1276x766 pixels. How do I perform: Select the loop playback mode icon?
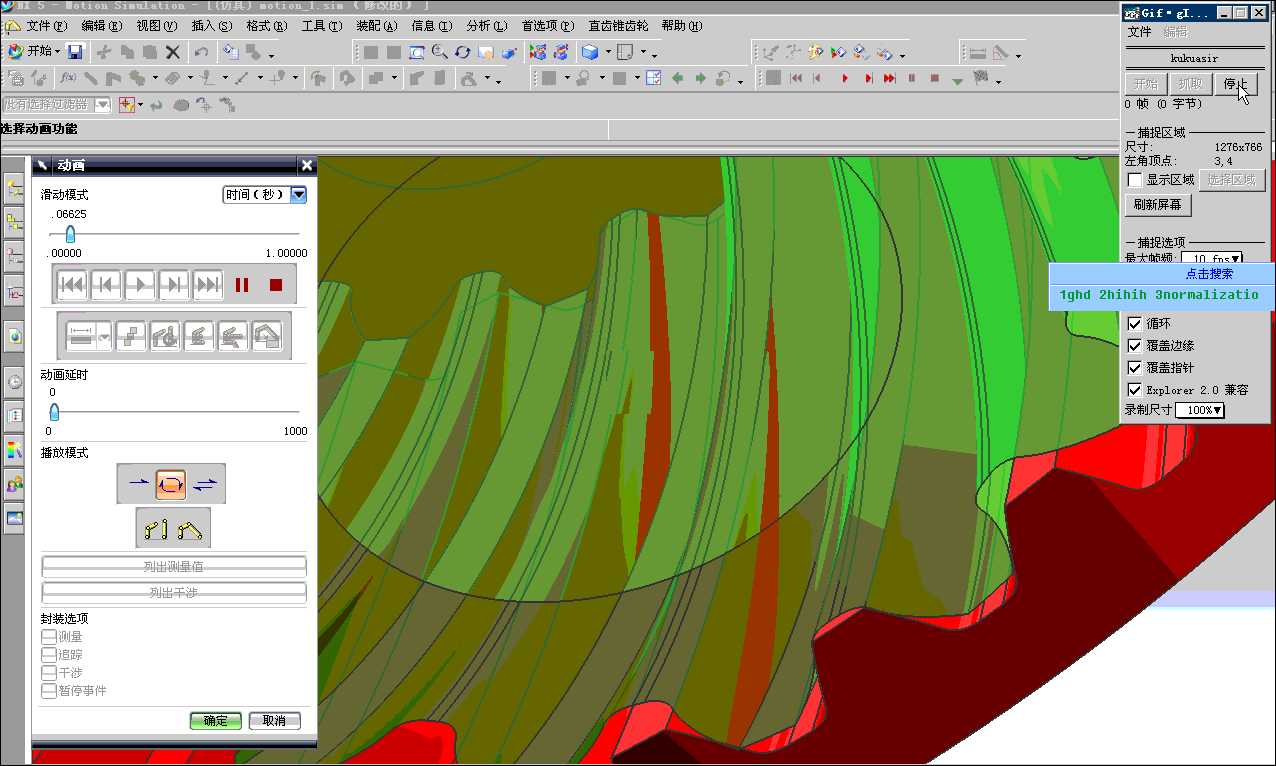click(x=171, y=484)
